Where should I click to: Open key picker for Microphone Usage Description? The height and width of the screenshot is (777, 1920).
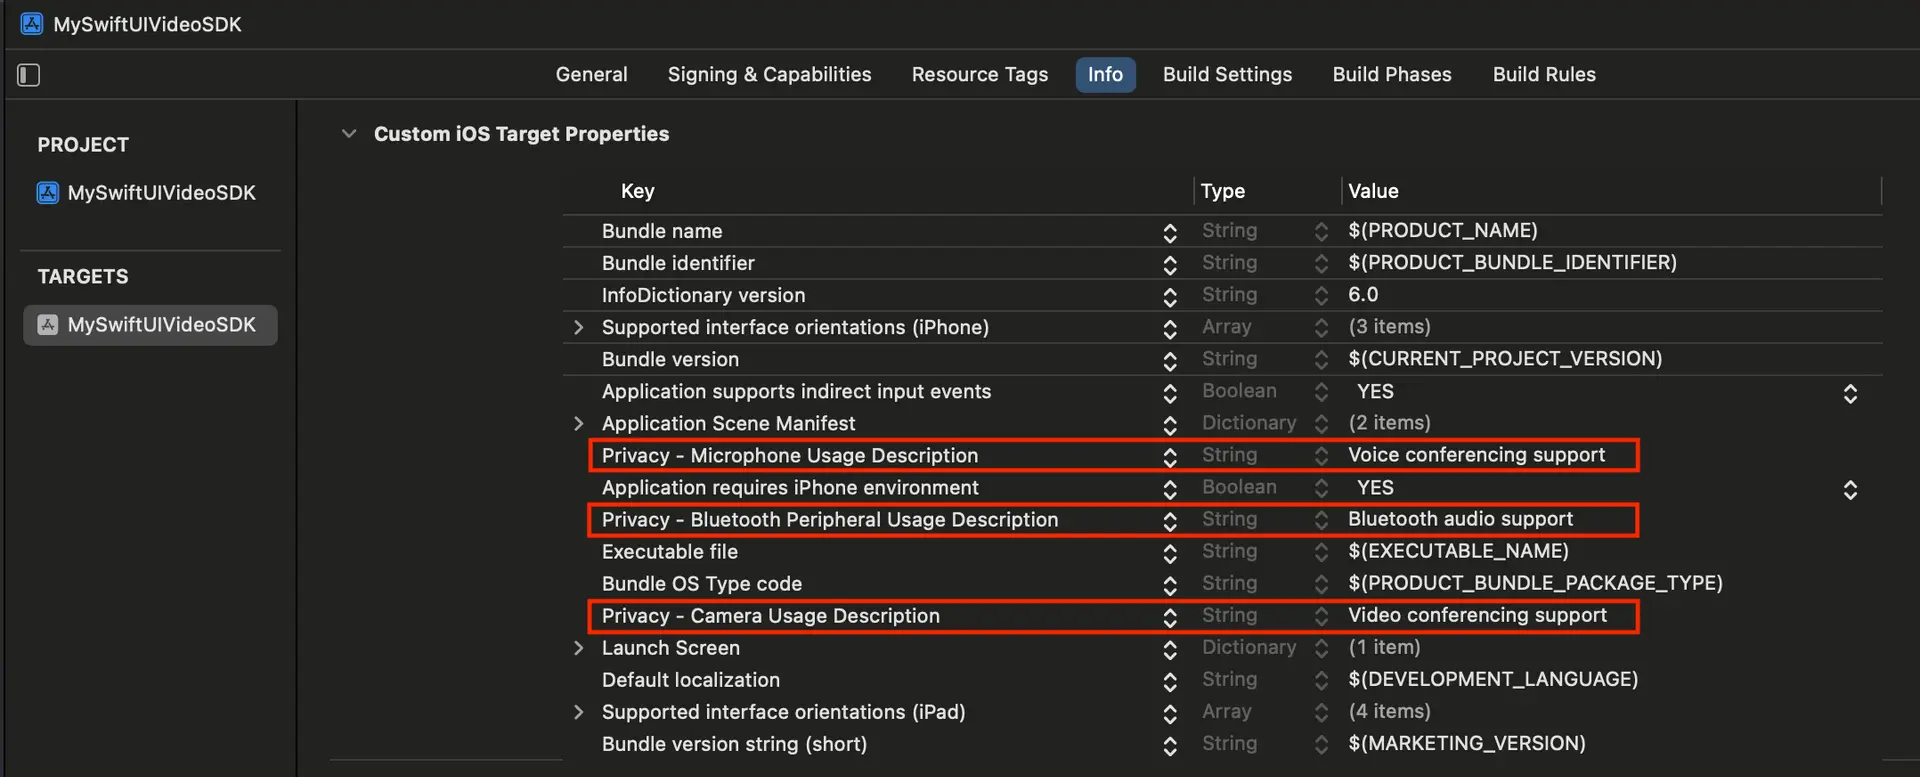coord(1169,456)
